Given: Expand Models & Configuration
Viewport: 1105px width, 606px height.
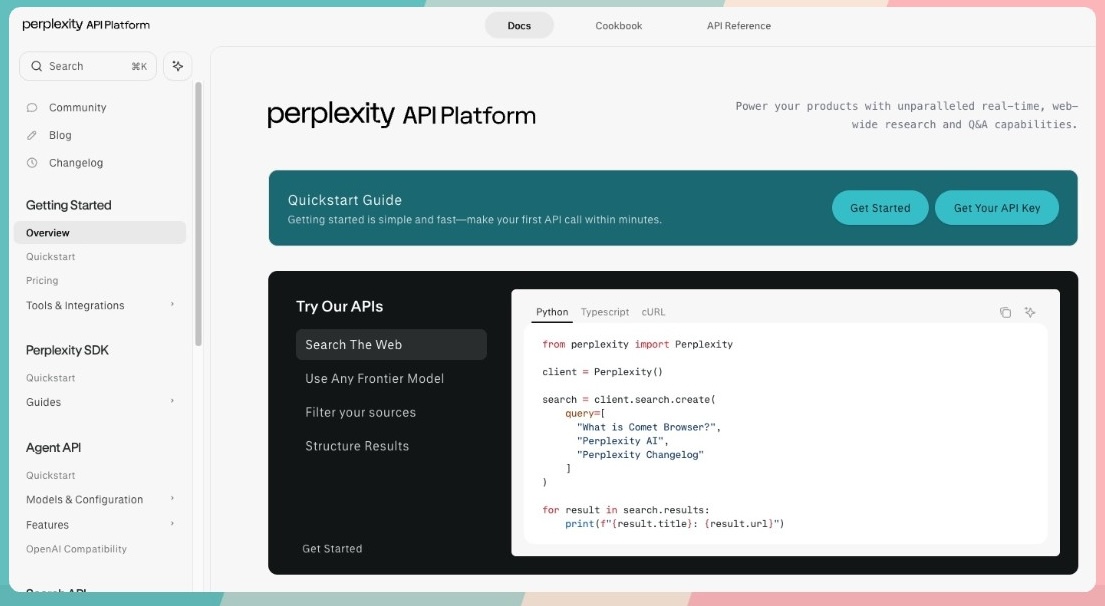Looking at the screenshot, I should pyautogui.click(x=170, y=499).
